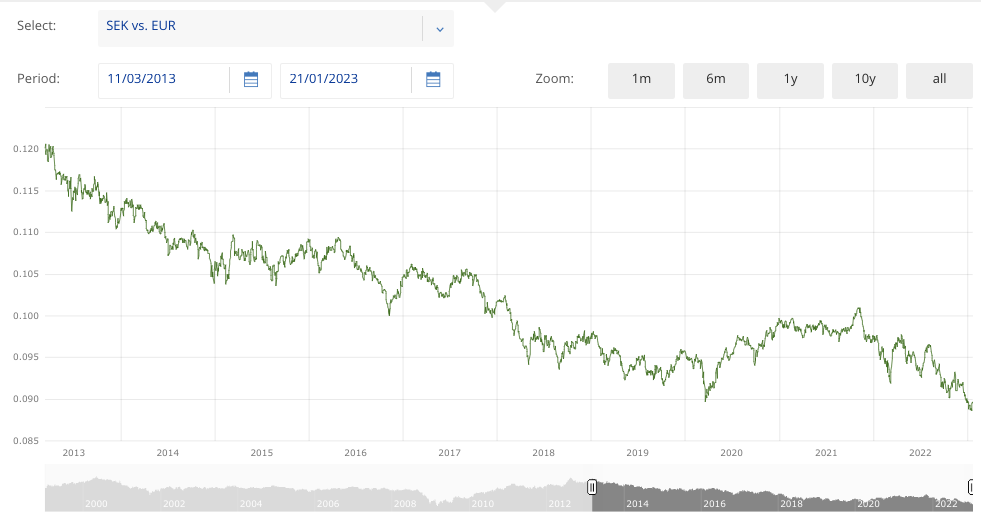Click the chart line's lowest dip before 2020
Viewport: 981px width, 520px height.
coord(706,399)
